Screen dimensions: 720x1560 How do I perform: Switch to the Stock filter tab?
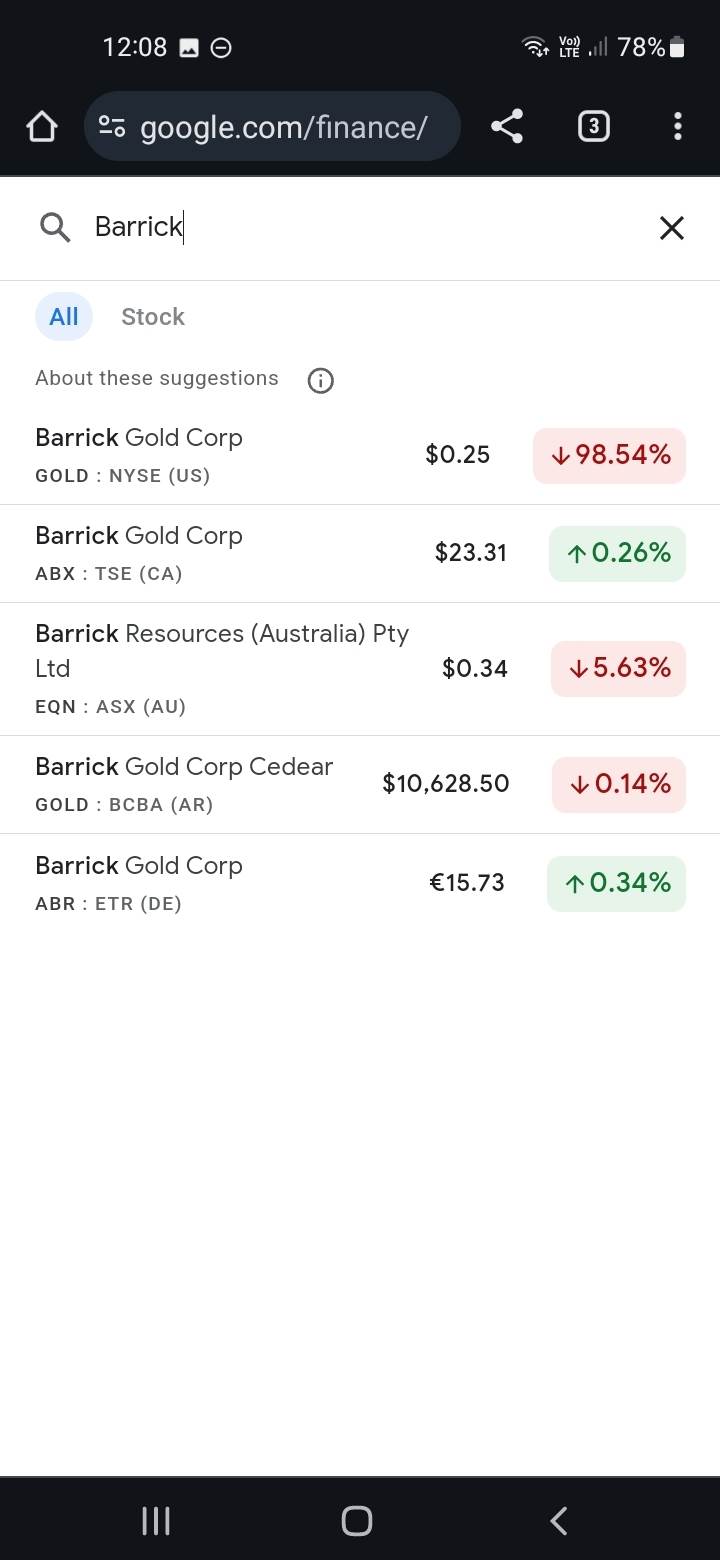pos(153,317)
